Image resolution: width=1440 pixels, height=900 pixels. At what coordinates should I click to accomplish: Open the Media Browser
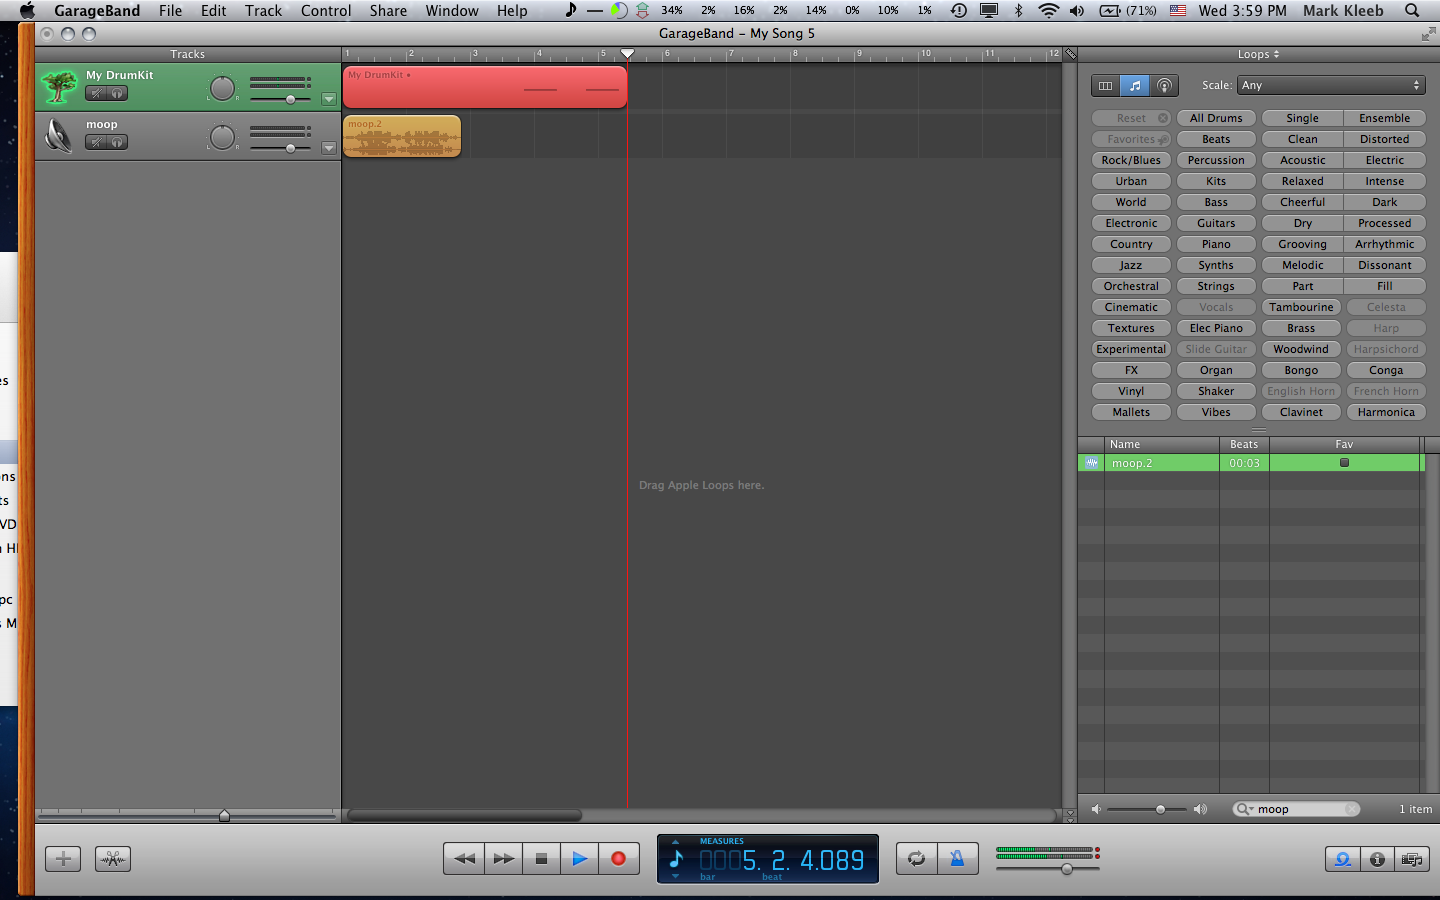pyautogui.click(x=1412, y=859)
